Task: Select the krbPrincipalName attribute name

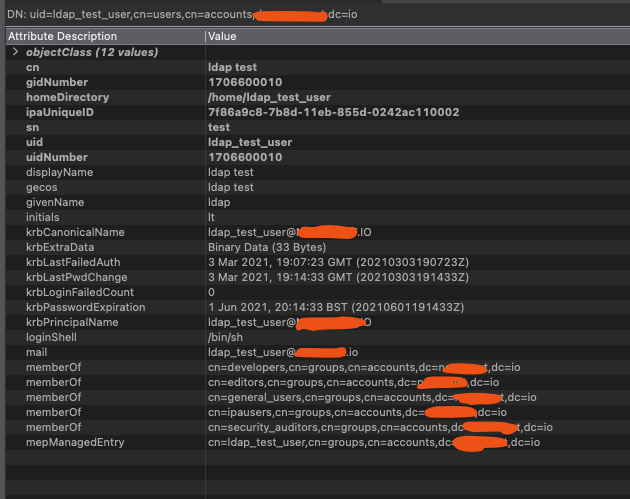Action: coord(72,322)
